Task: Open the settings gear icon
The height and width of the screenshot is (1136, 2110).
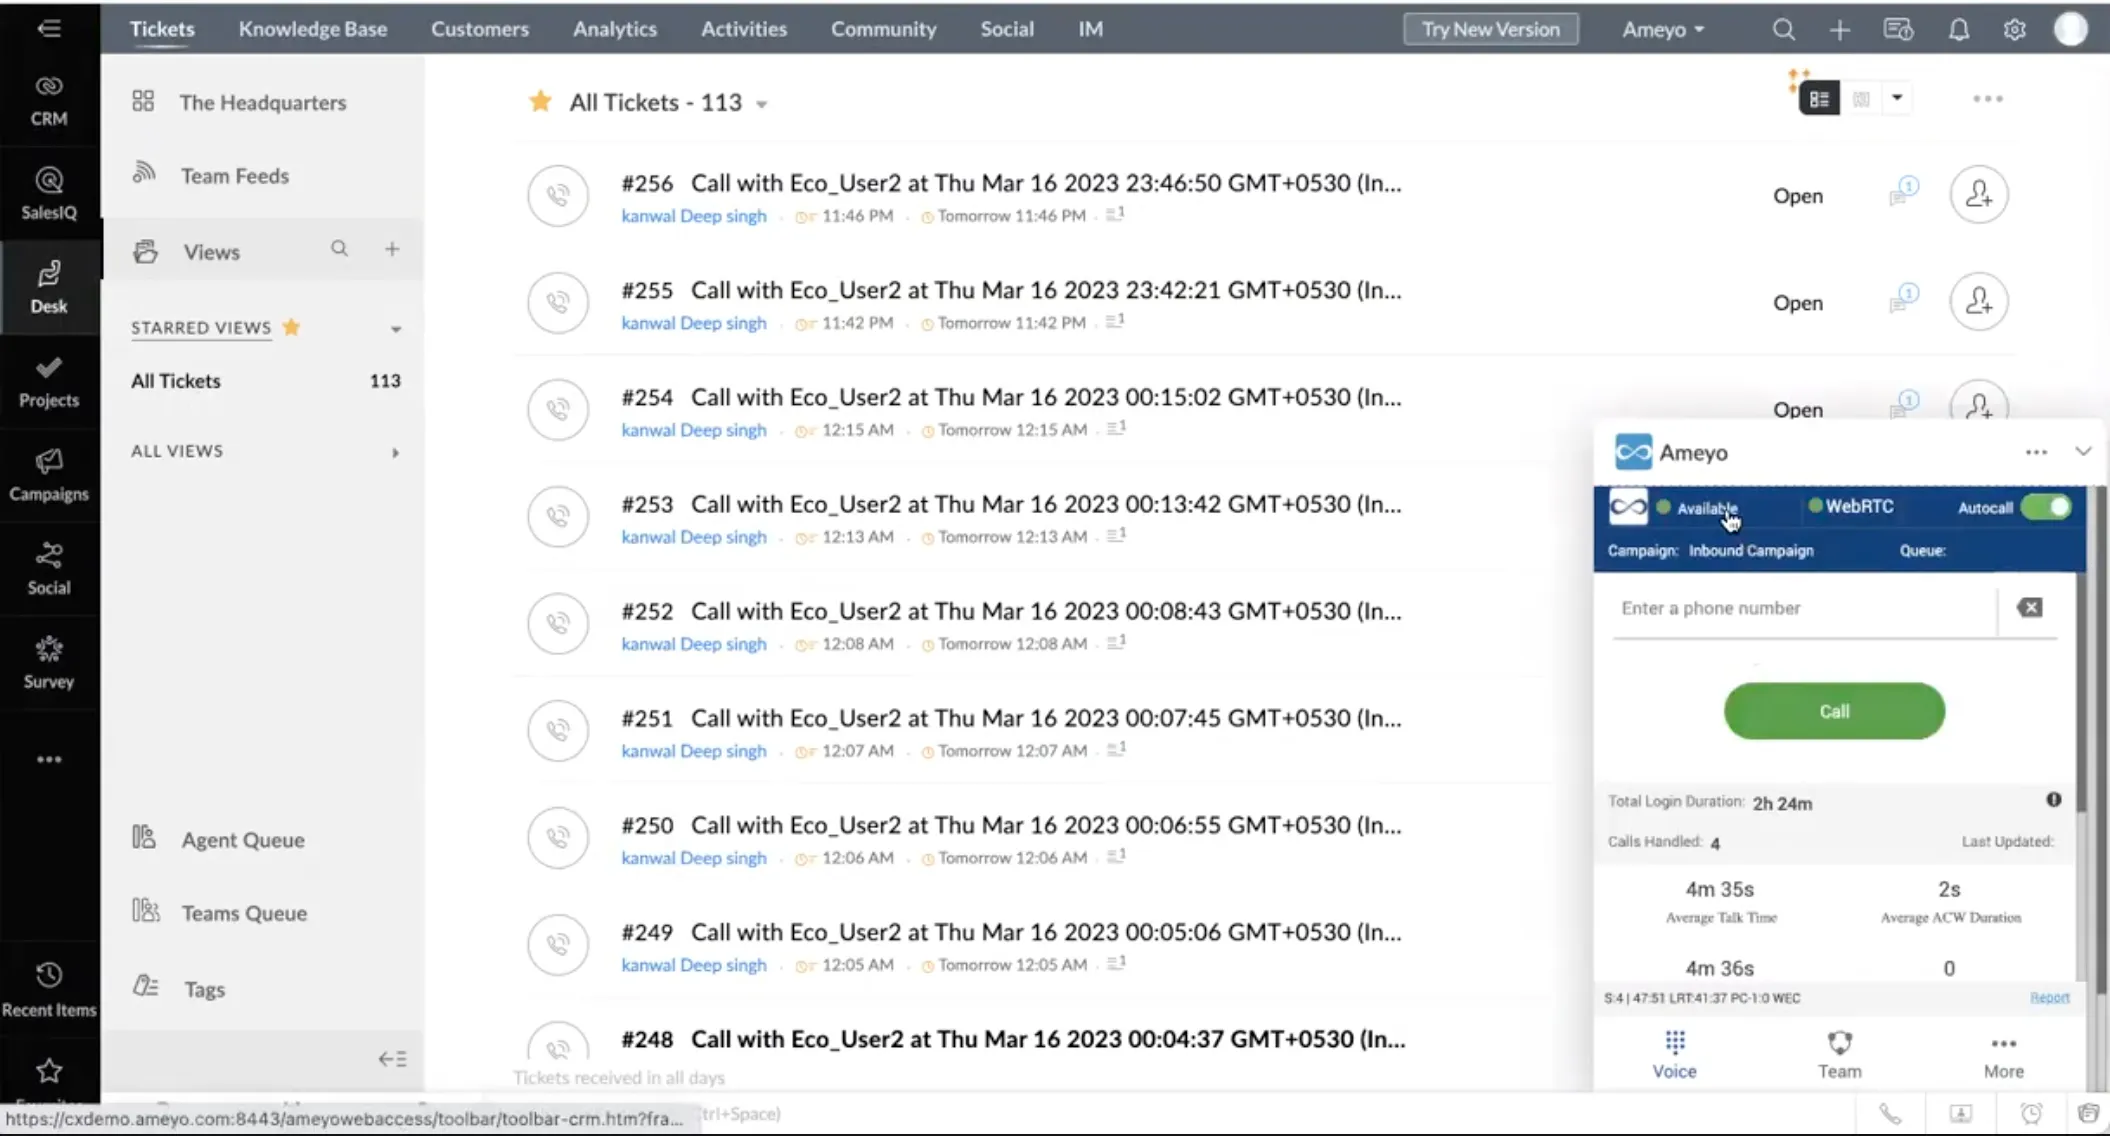Action: click(2014, 29)
